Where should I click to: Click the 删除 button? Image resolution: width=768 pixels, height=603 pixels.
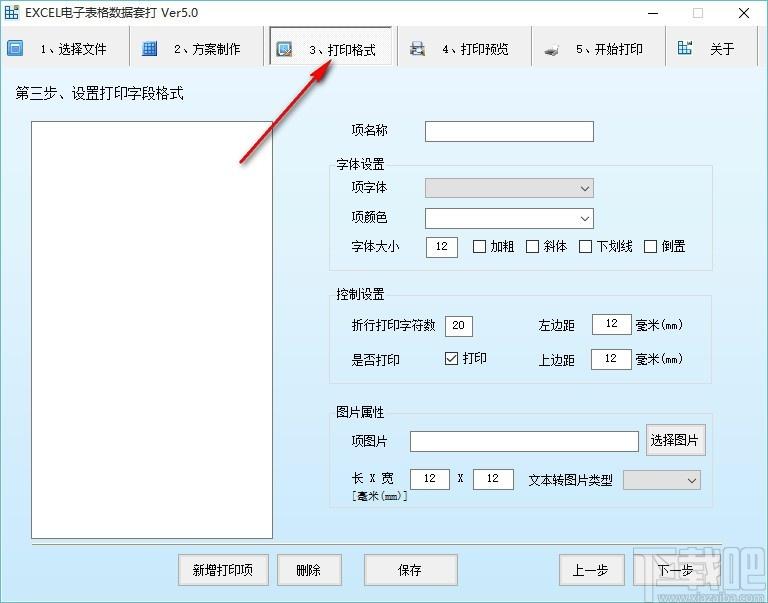point(309,570)
